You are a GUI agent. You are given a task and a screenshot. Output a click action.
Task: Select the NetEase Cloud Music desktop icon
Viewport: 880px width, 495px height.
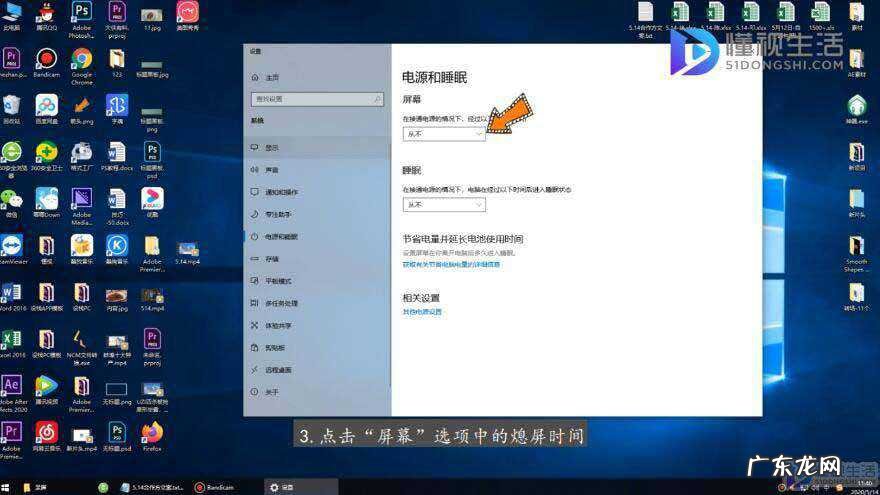pyautogui.click(x=47, y=437)
